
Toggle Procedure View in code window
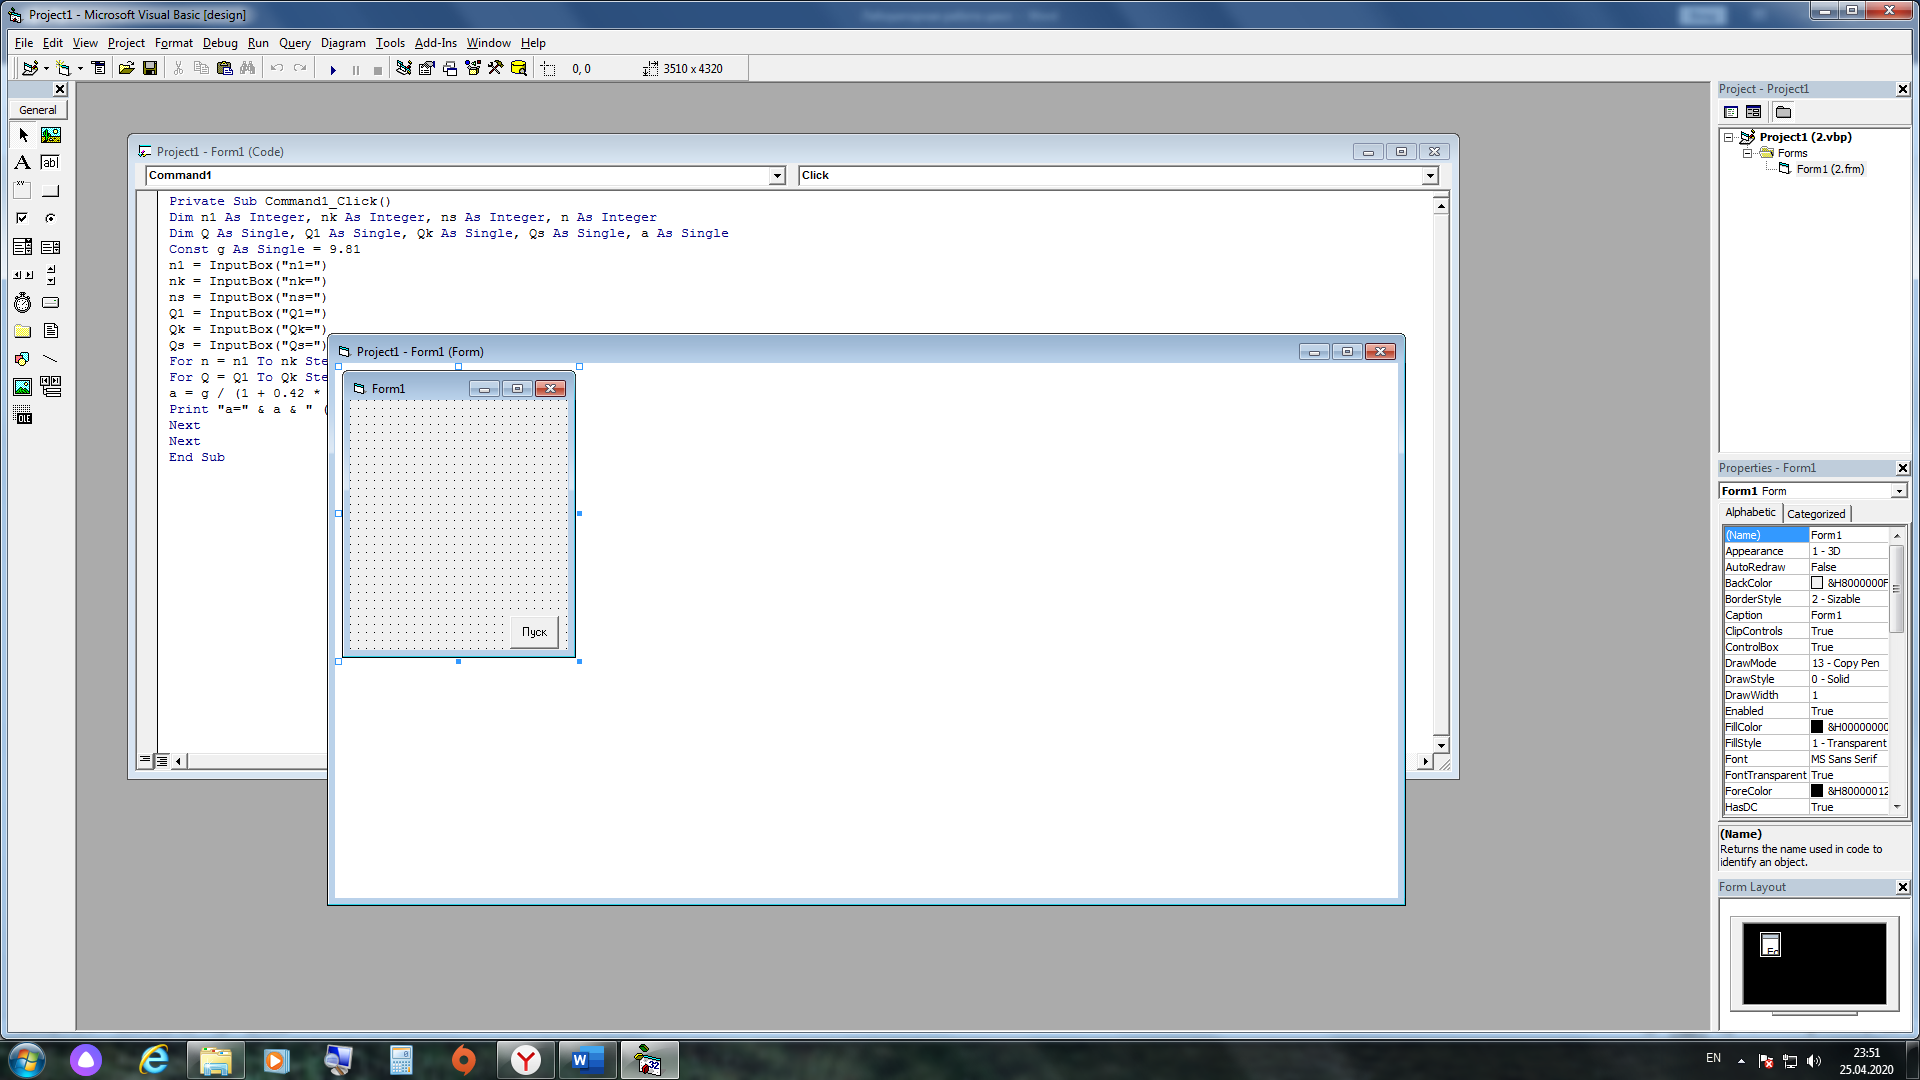146,760
